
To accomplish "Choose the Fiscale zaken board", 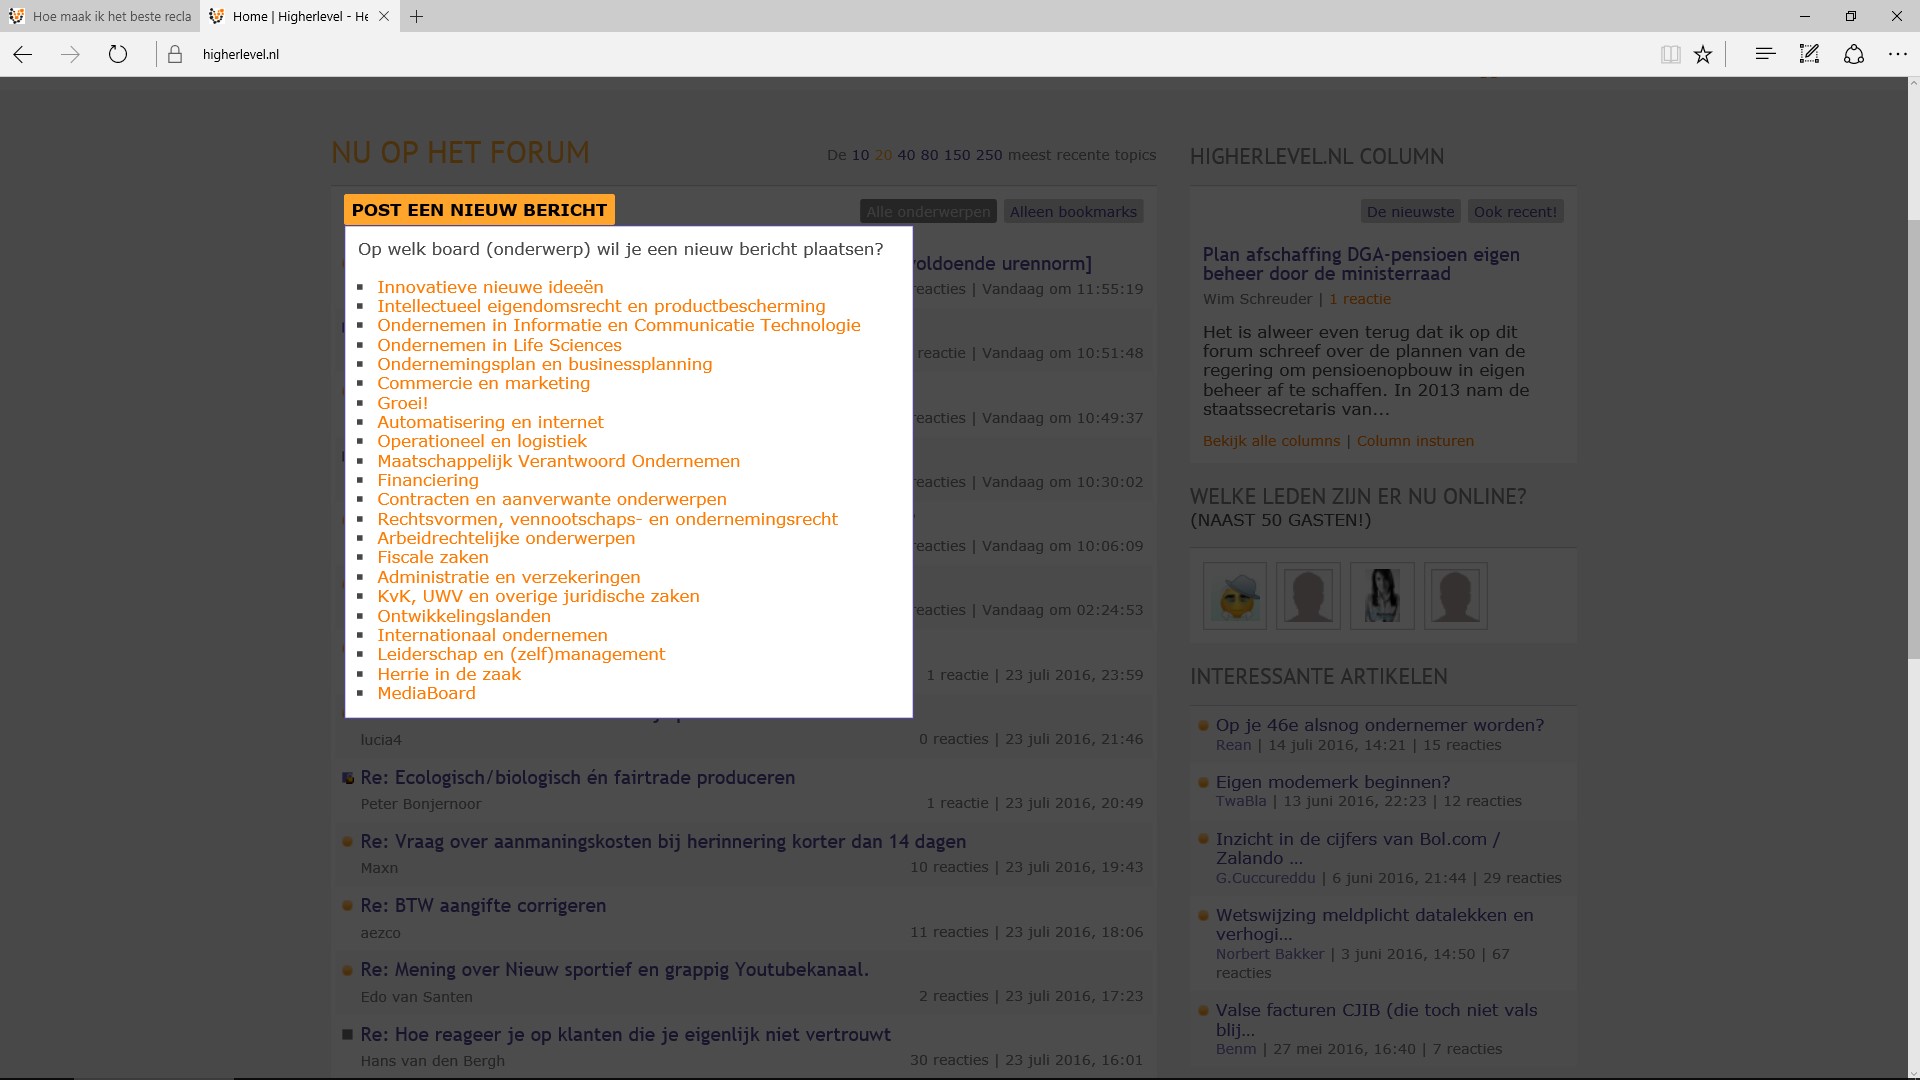I will coord(432,557).
